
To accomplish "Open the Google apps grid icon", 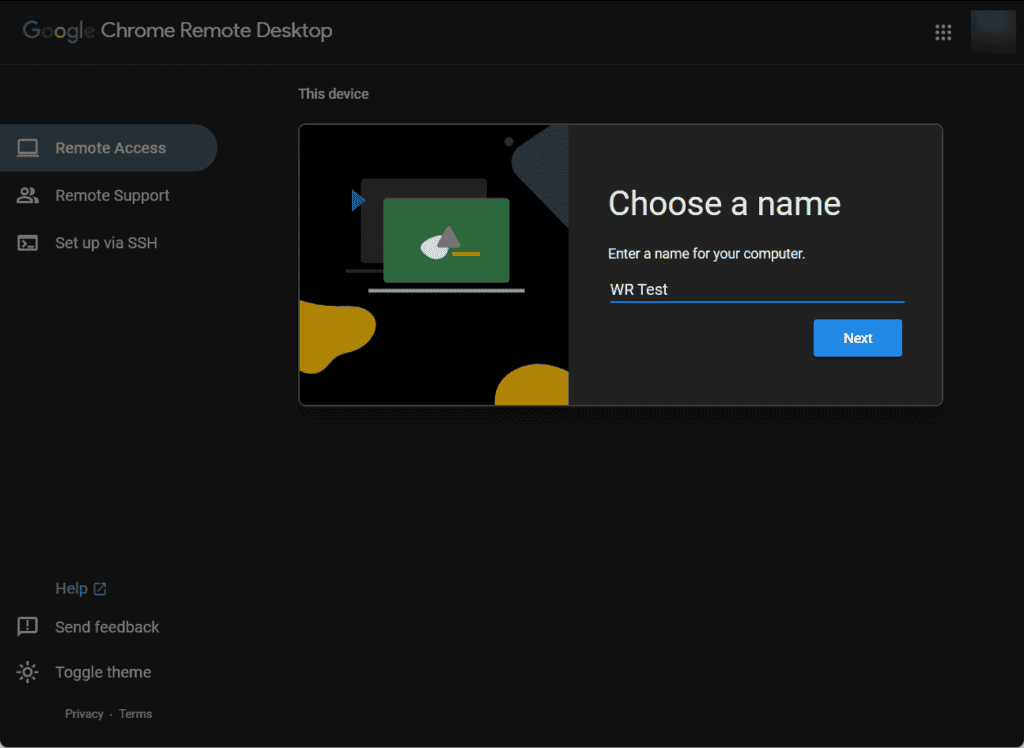I will 942,32.
